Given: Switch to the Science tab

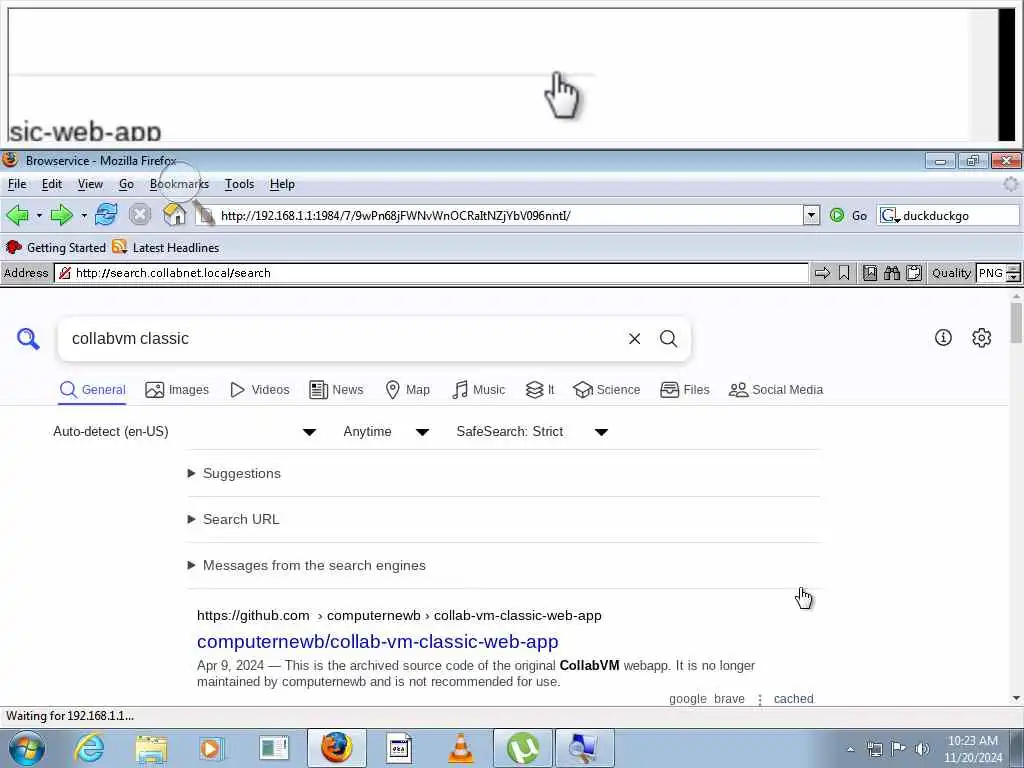Looking at the screenshot, I should point(607,390).
